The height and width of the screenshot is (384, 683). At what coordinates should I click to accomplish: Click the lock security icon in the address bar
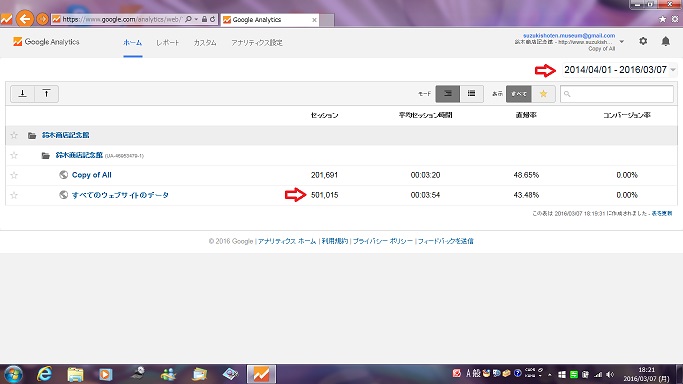204,19
